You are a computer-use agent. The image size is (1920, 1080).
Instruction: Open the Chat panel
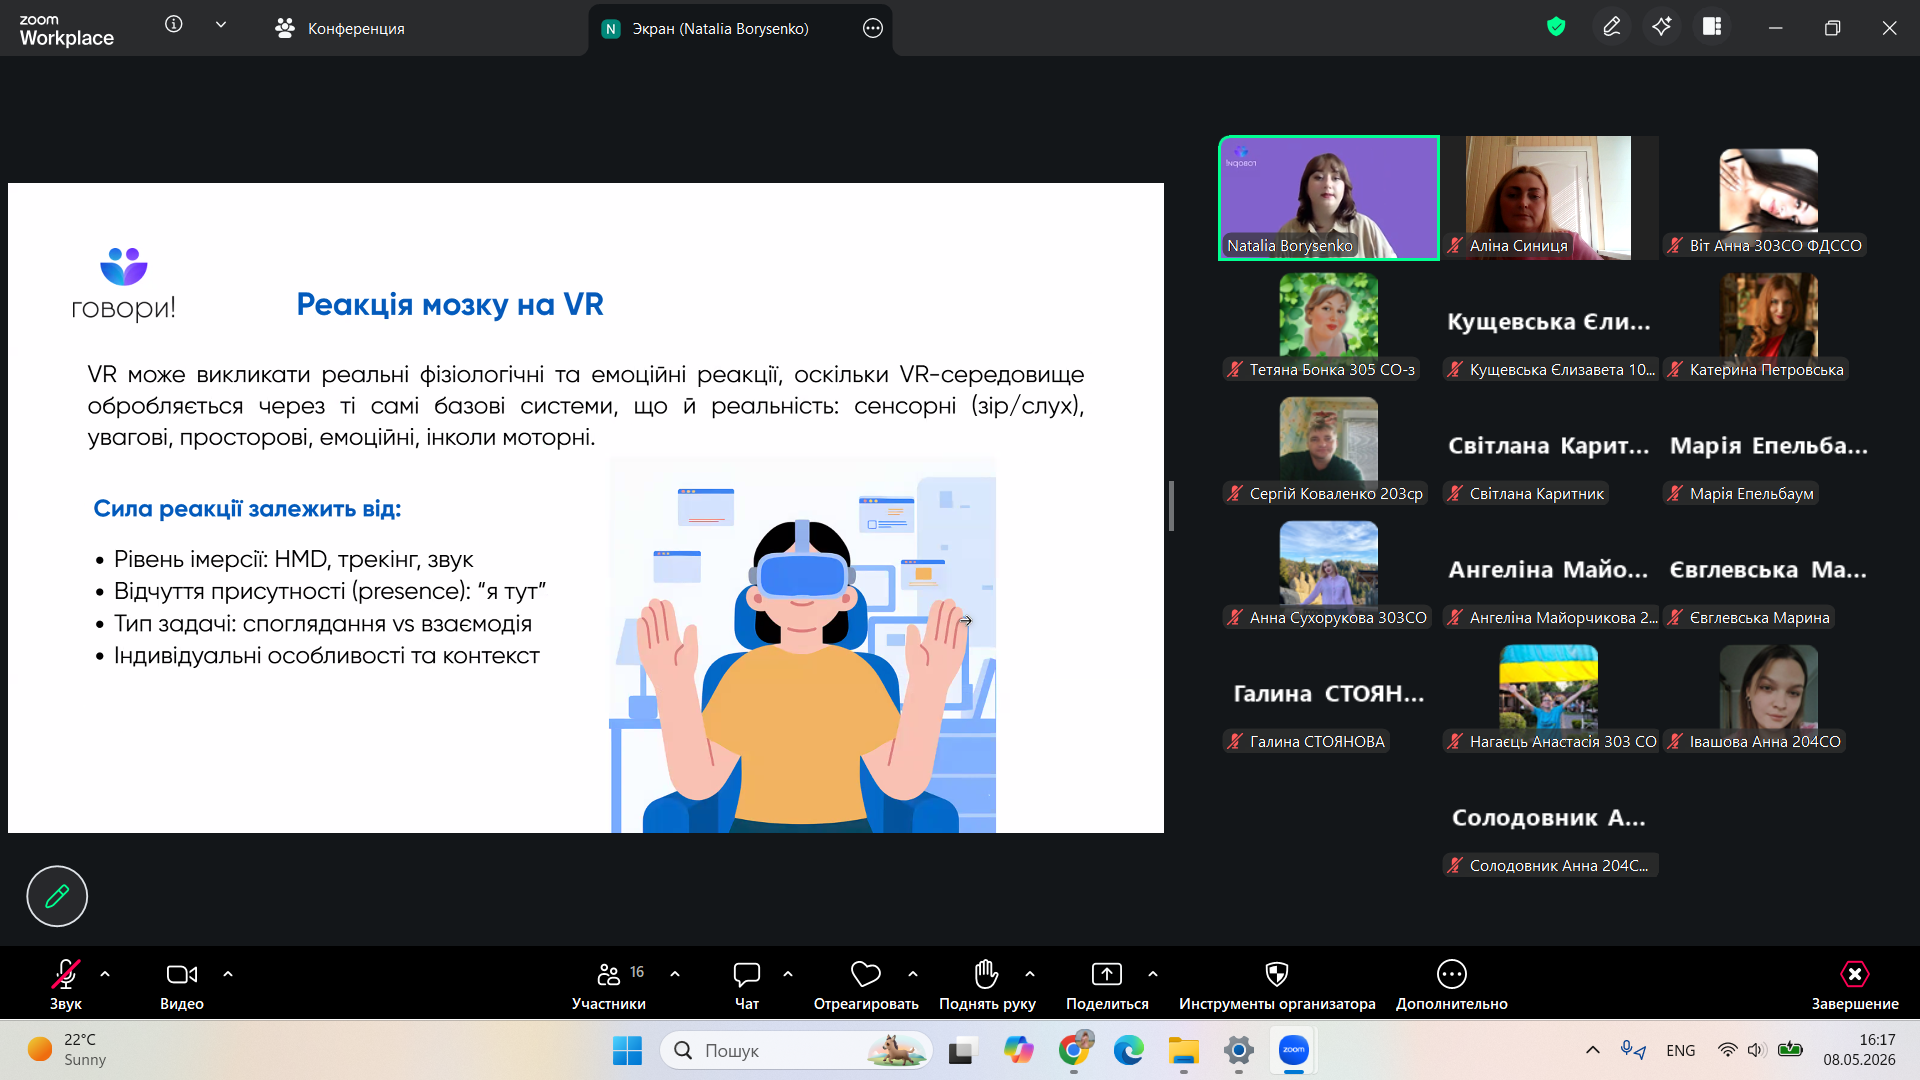[747, 986]
